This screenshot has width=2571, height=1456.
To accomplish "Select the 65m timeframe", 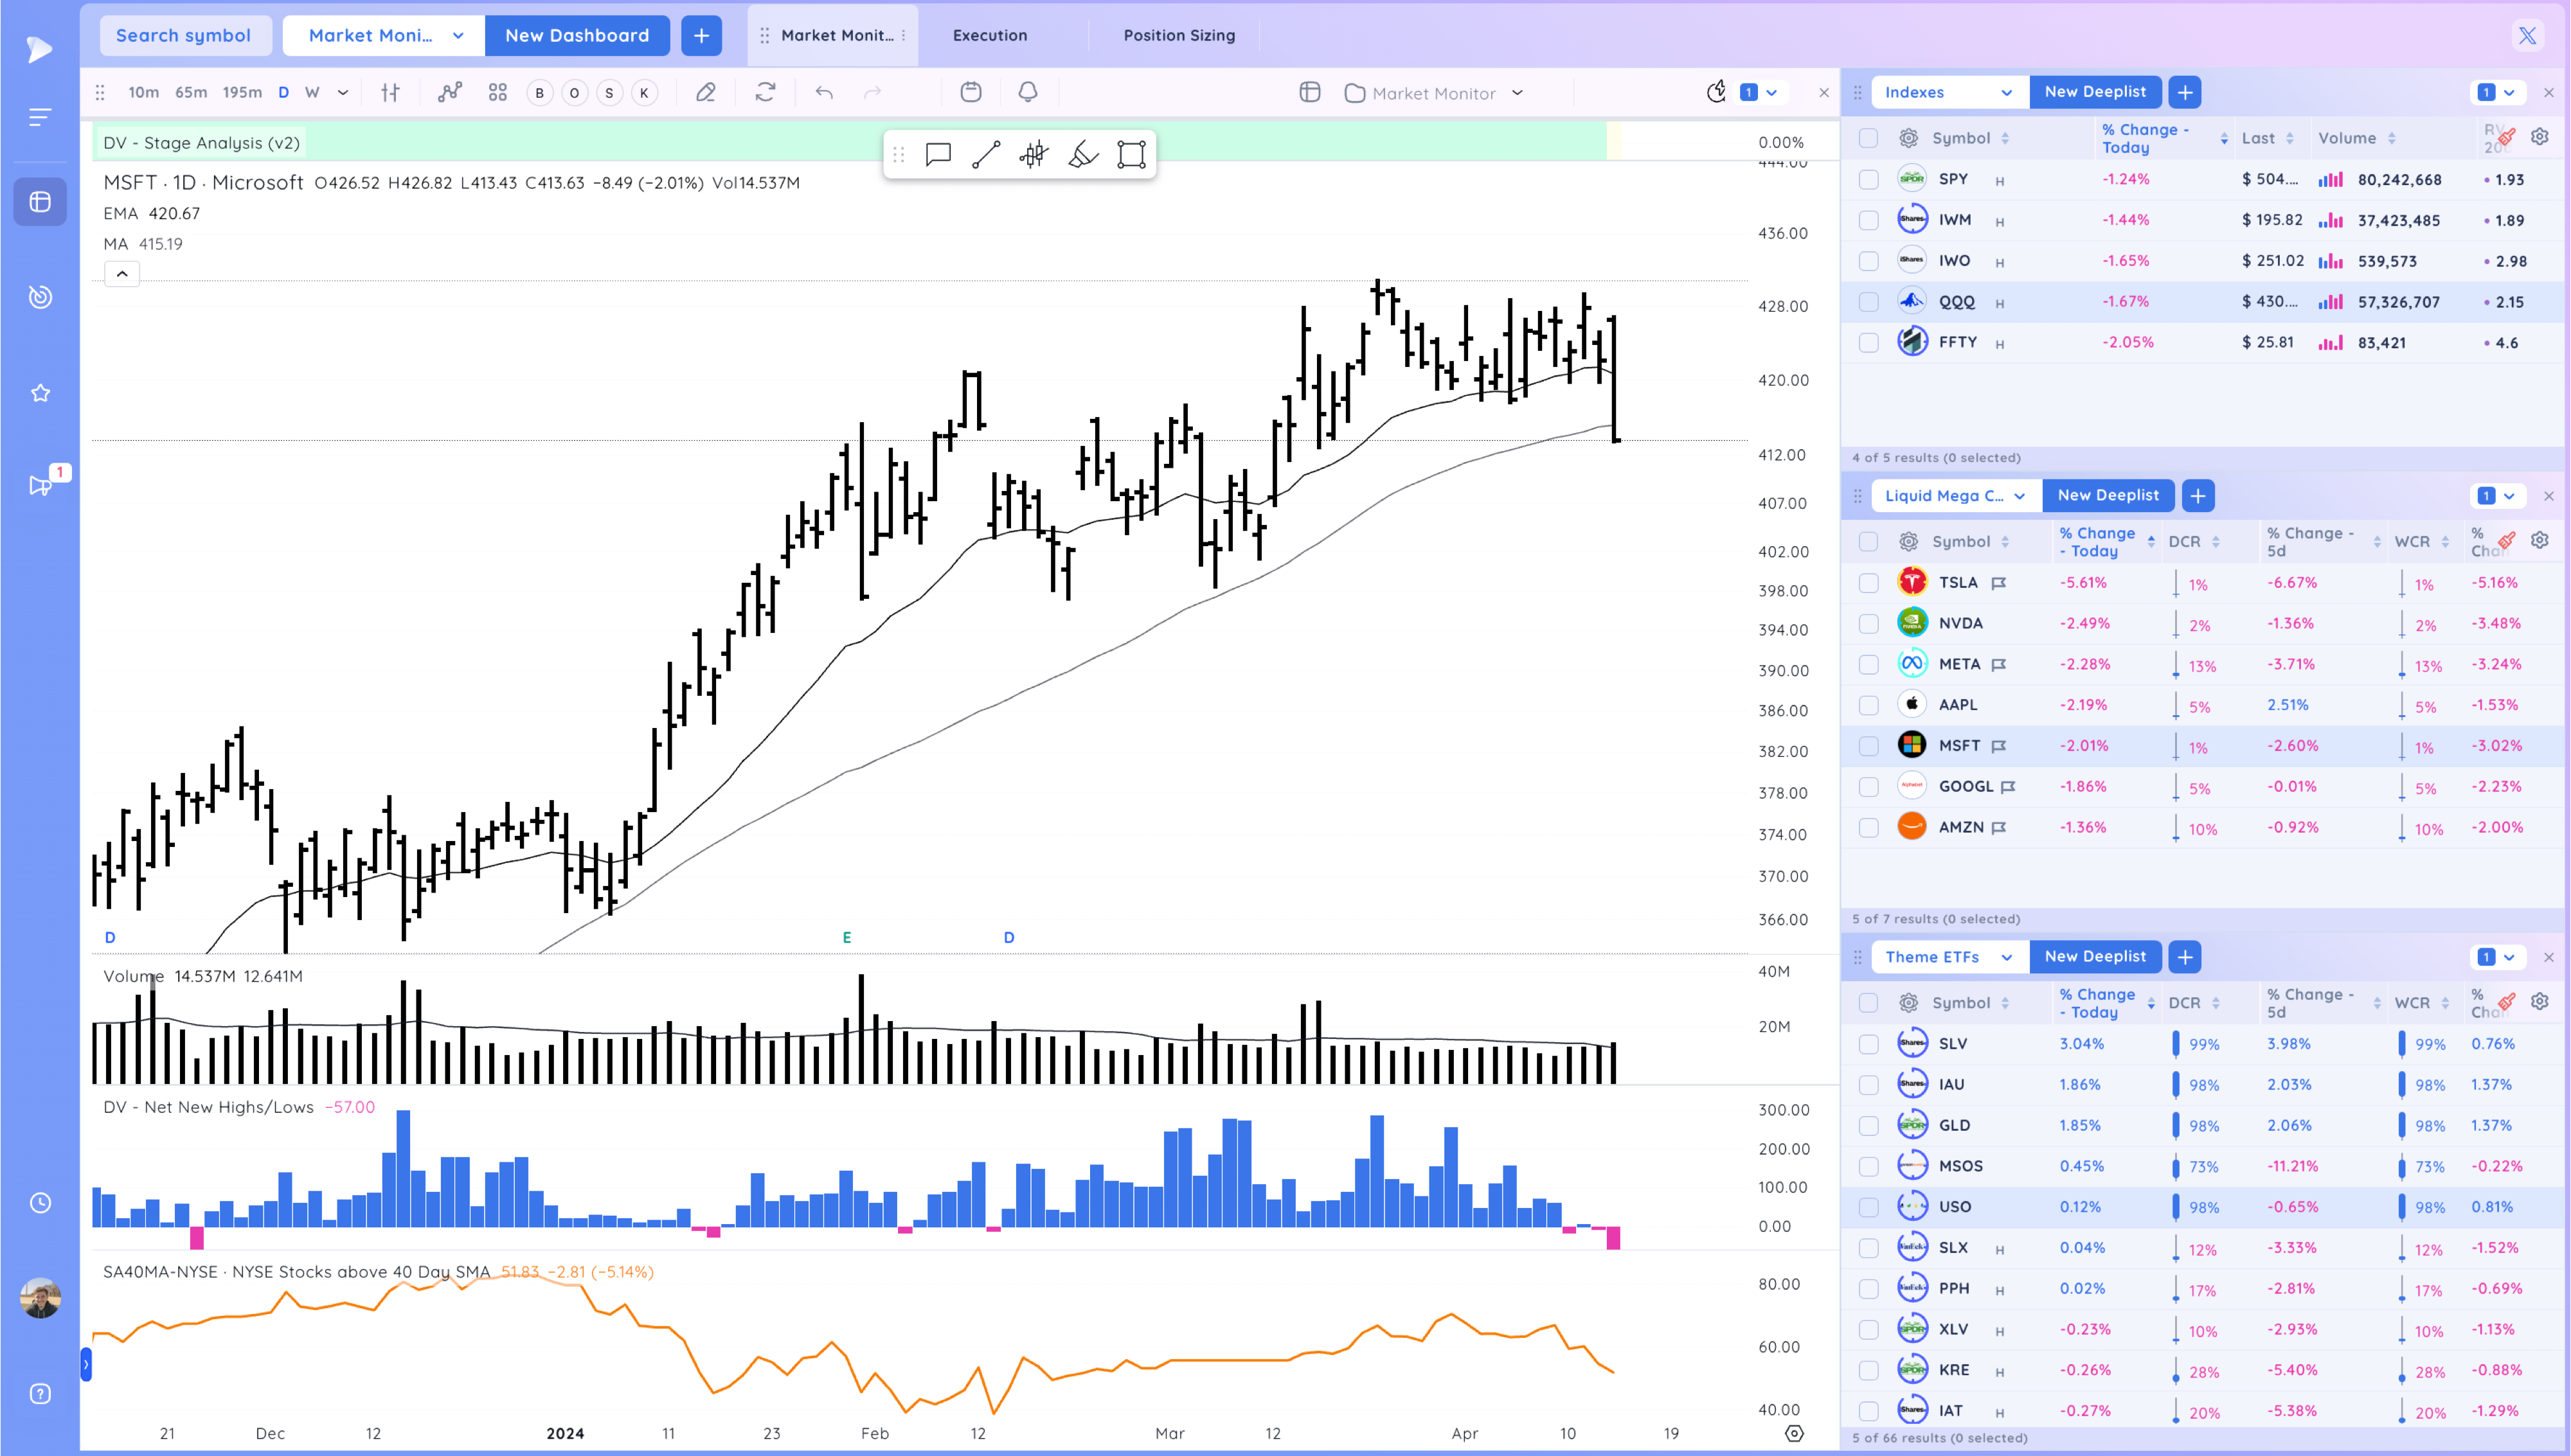I will [x=191, y=93].
